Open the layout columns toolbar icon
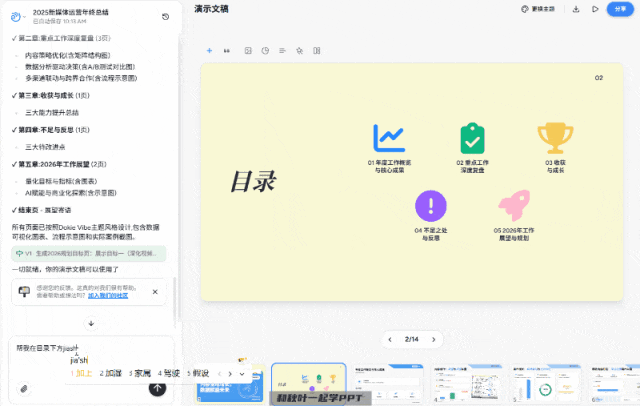Image resolution: width=640 pixels, height=406 pixels. pos(317,51)
